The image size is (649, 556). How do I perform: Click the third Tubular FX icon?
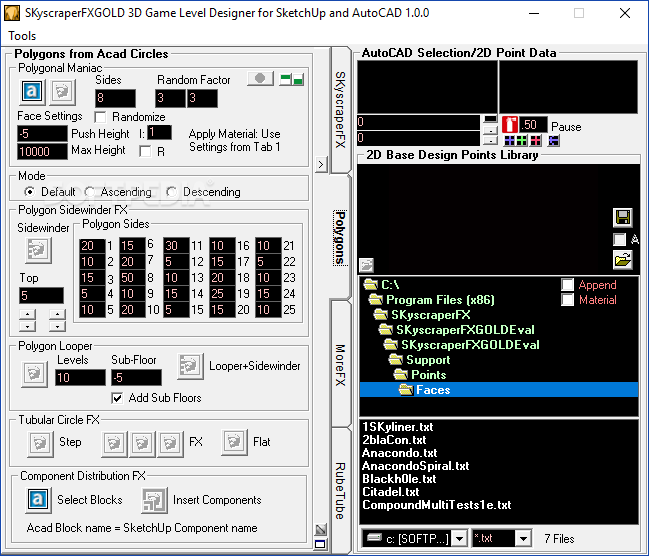pos(170,443)
